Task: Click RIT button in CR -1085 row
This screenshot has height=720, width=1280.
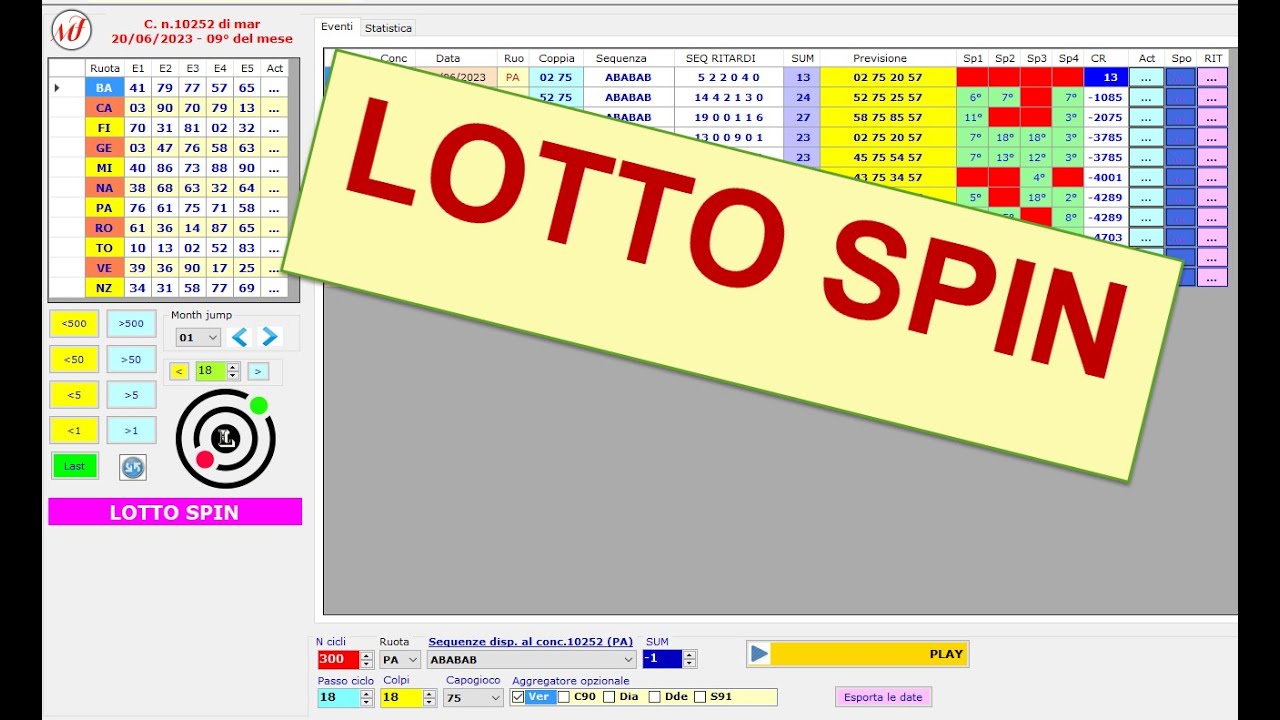Action: (x=1213, y=97)
